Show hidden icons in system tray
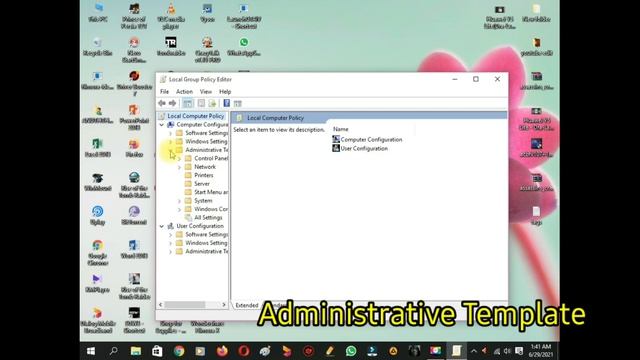The image size is (640, 360). (473, 351)
